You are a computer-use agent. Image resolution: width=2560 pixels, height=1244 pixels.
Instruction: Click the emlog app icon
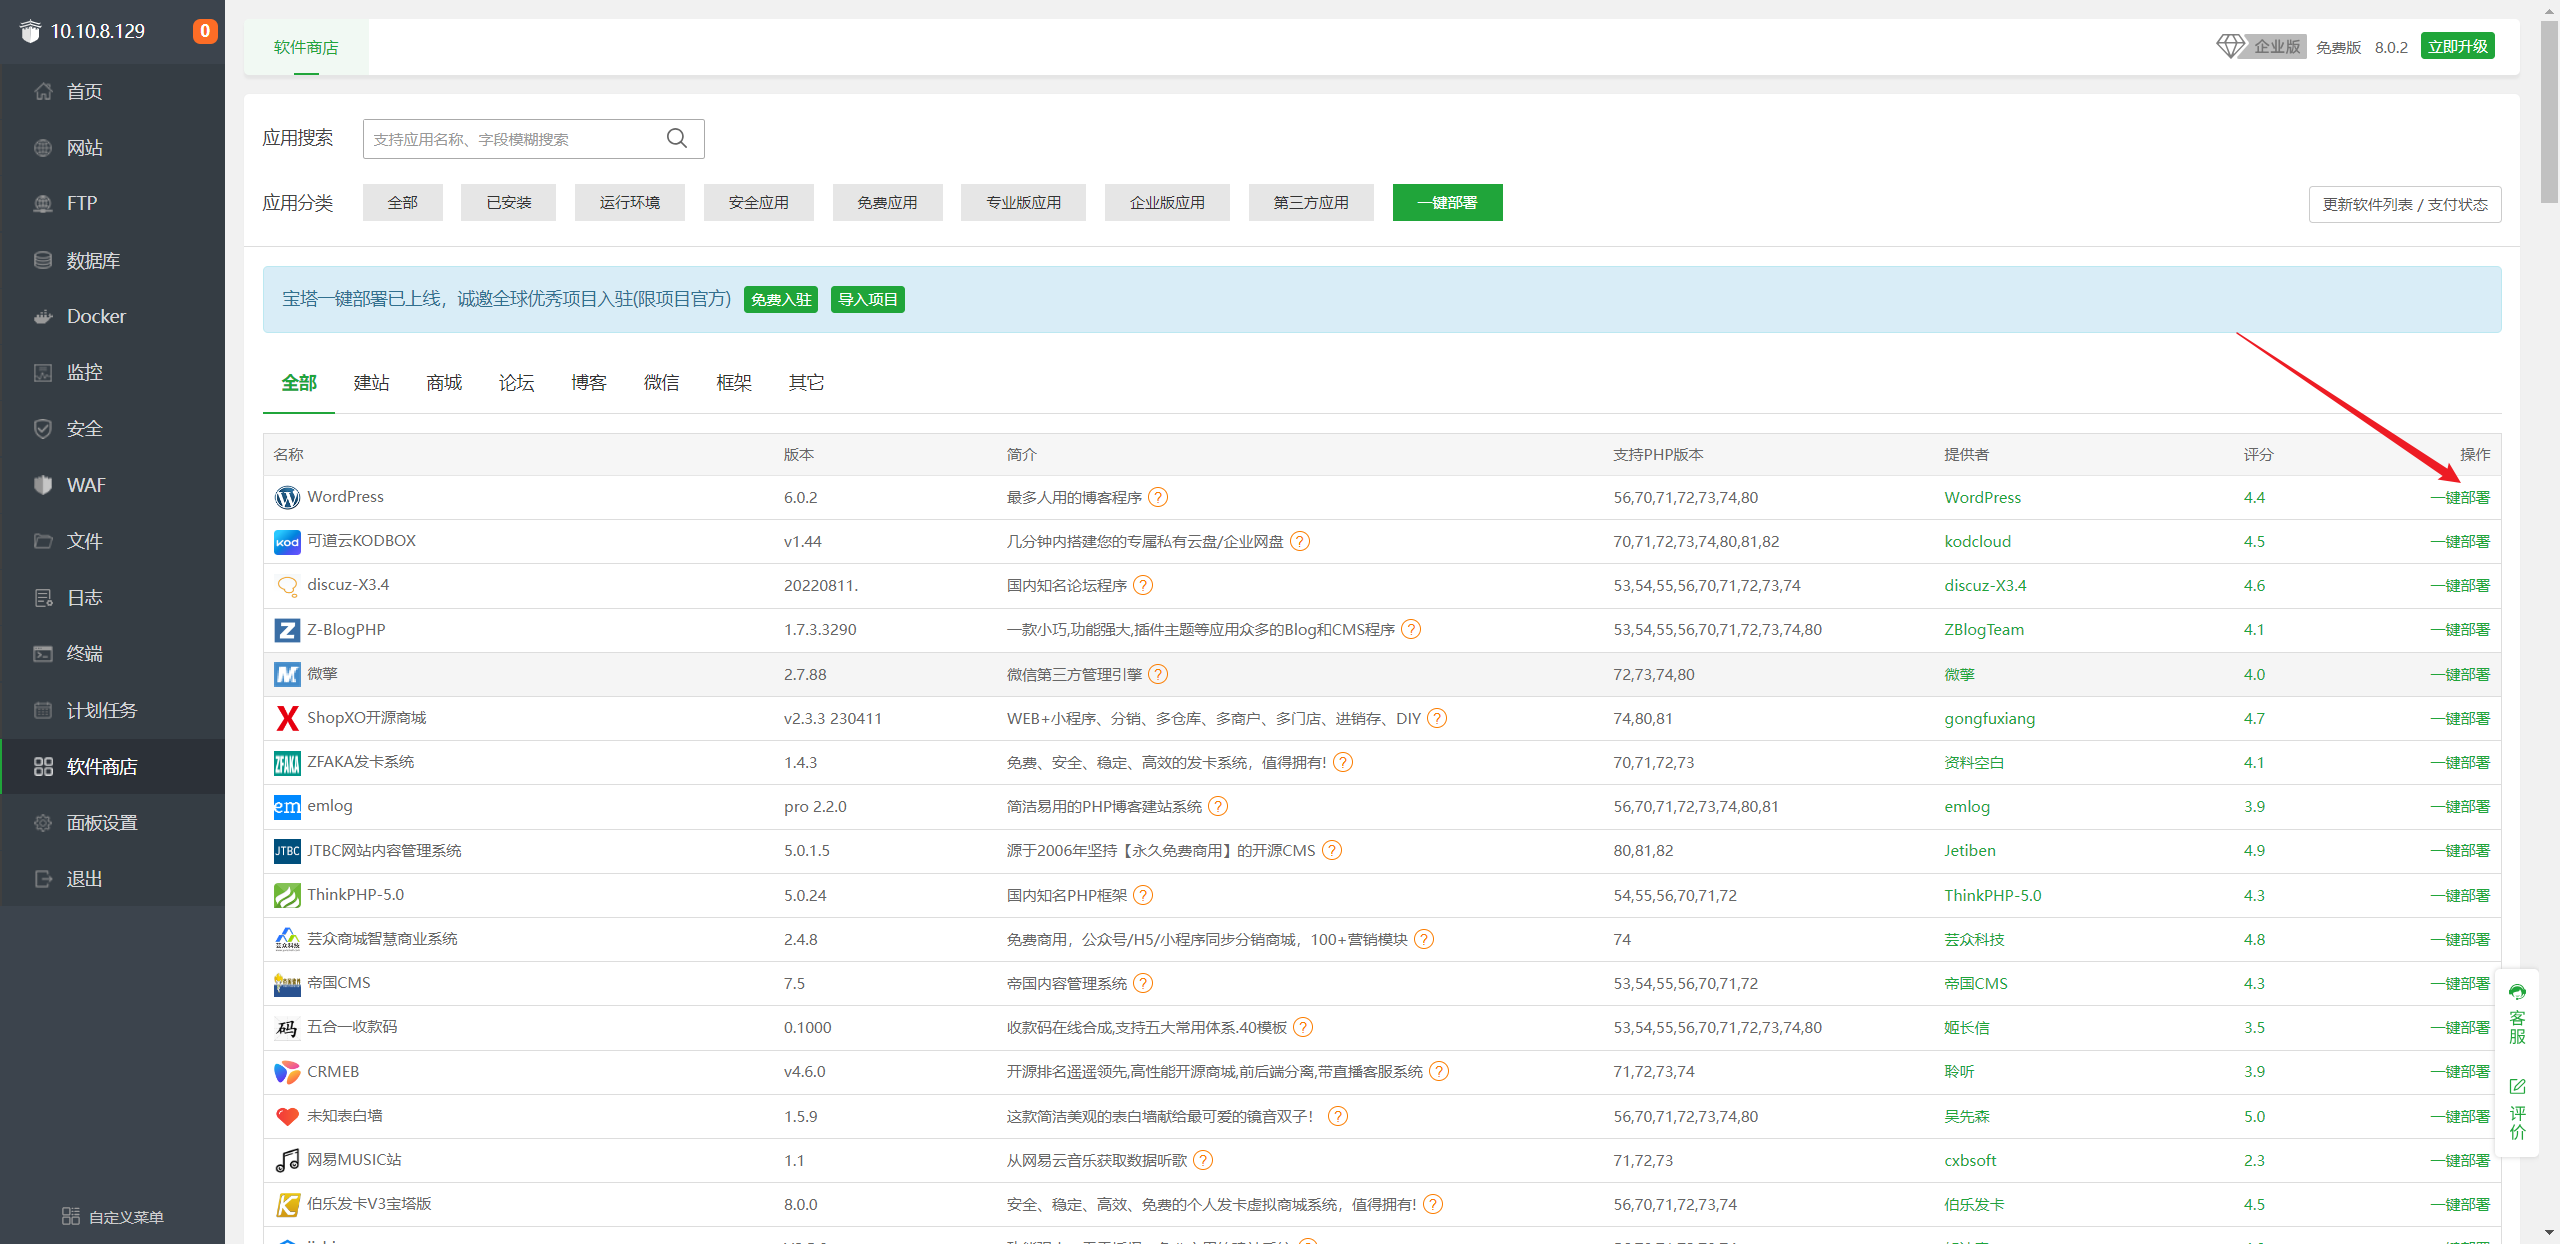(x=287, y=807)
